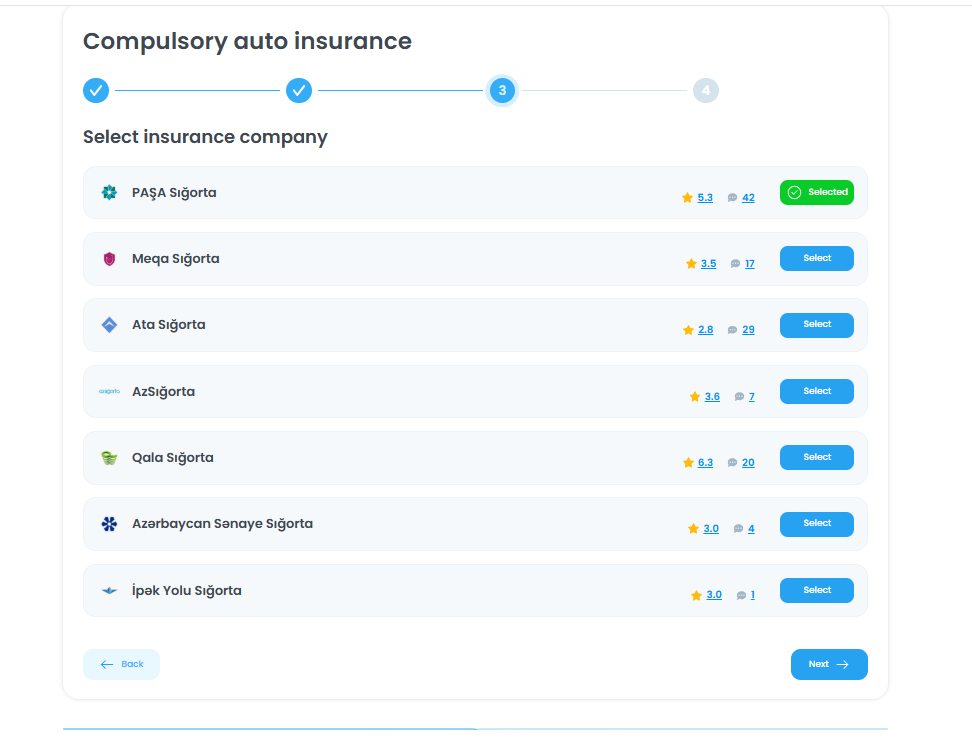Select Ata Sığorta as insurance company
This screenshot has width=972, height=754.
click(816, 324)
